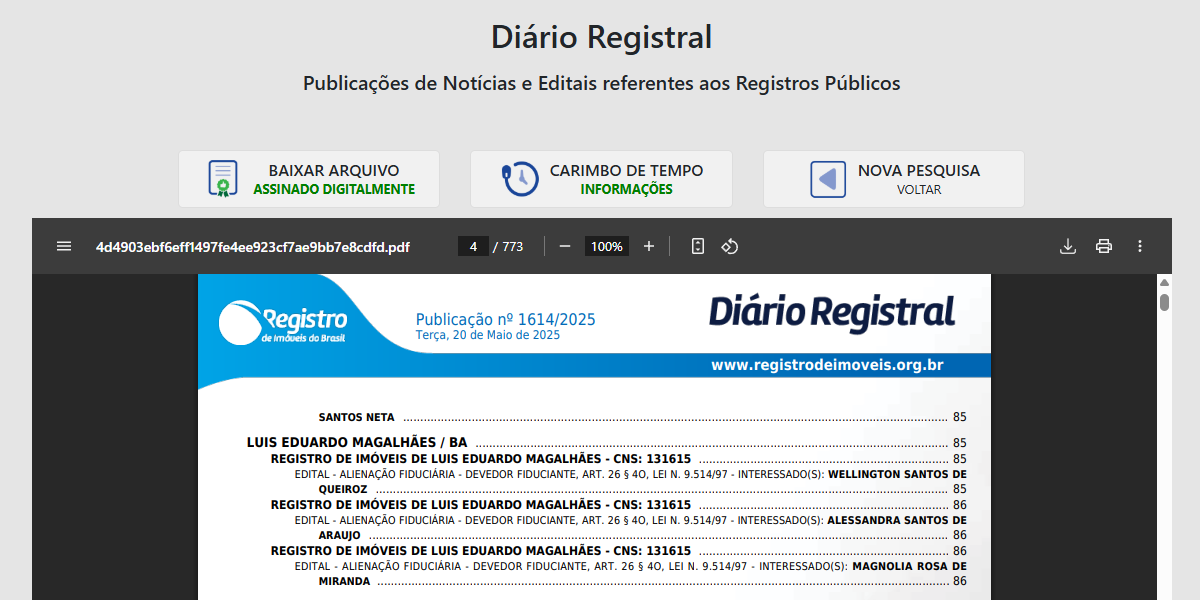Zoom in with the plus icon
1200x600 pixels.
(649, 246)
